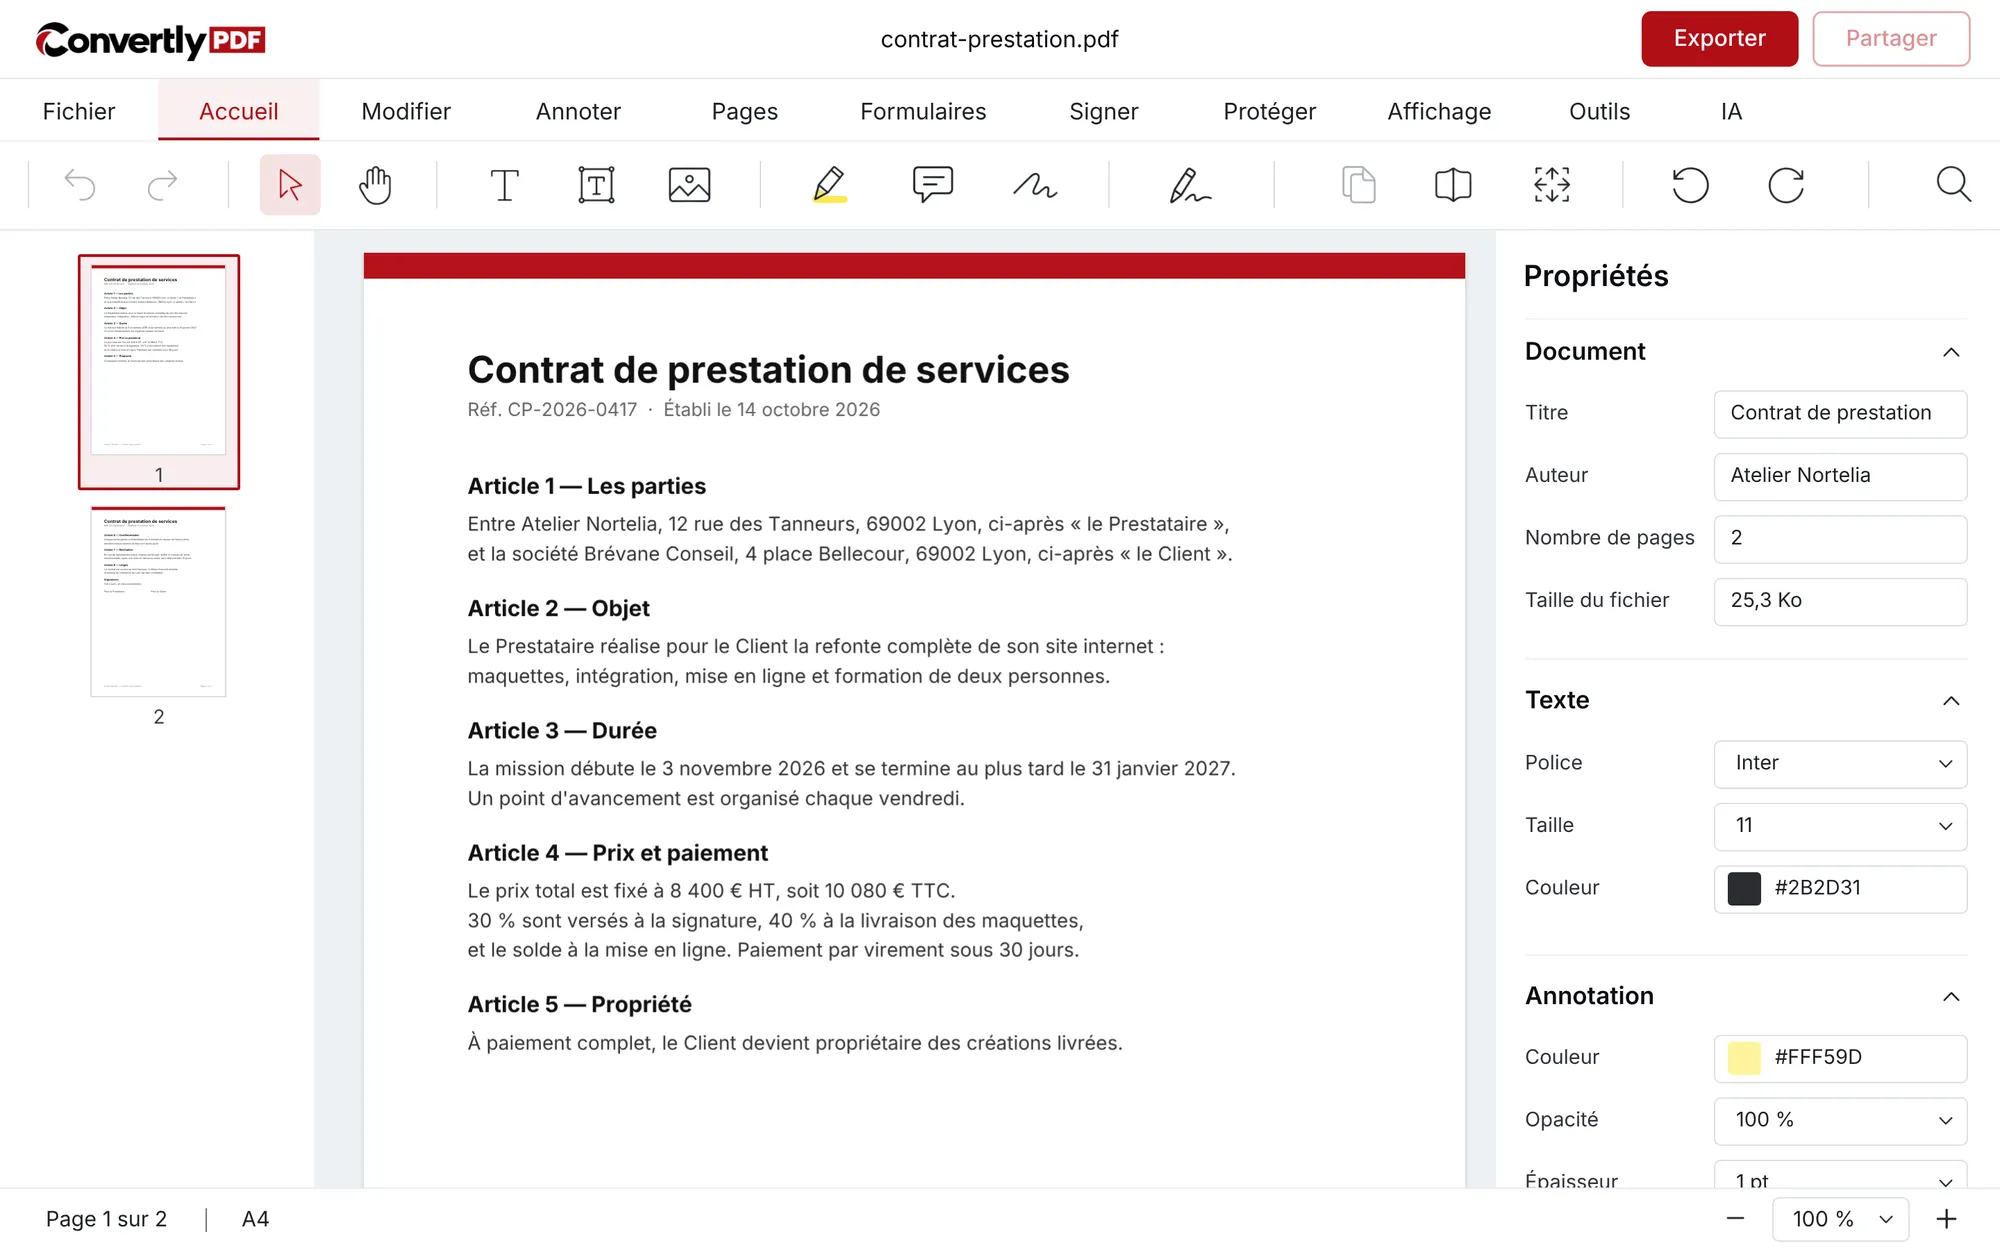Insert image tool icon
This screenshot has height=1250, width=2000.
click(689, 185)
